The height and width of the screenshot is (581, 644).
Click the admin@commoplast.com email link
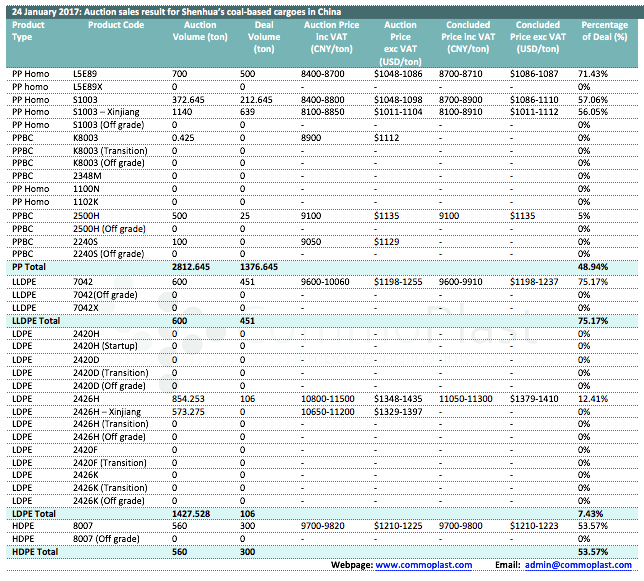[x=583, y=566]
